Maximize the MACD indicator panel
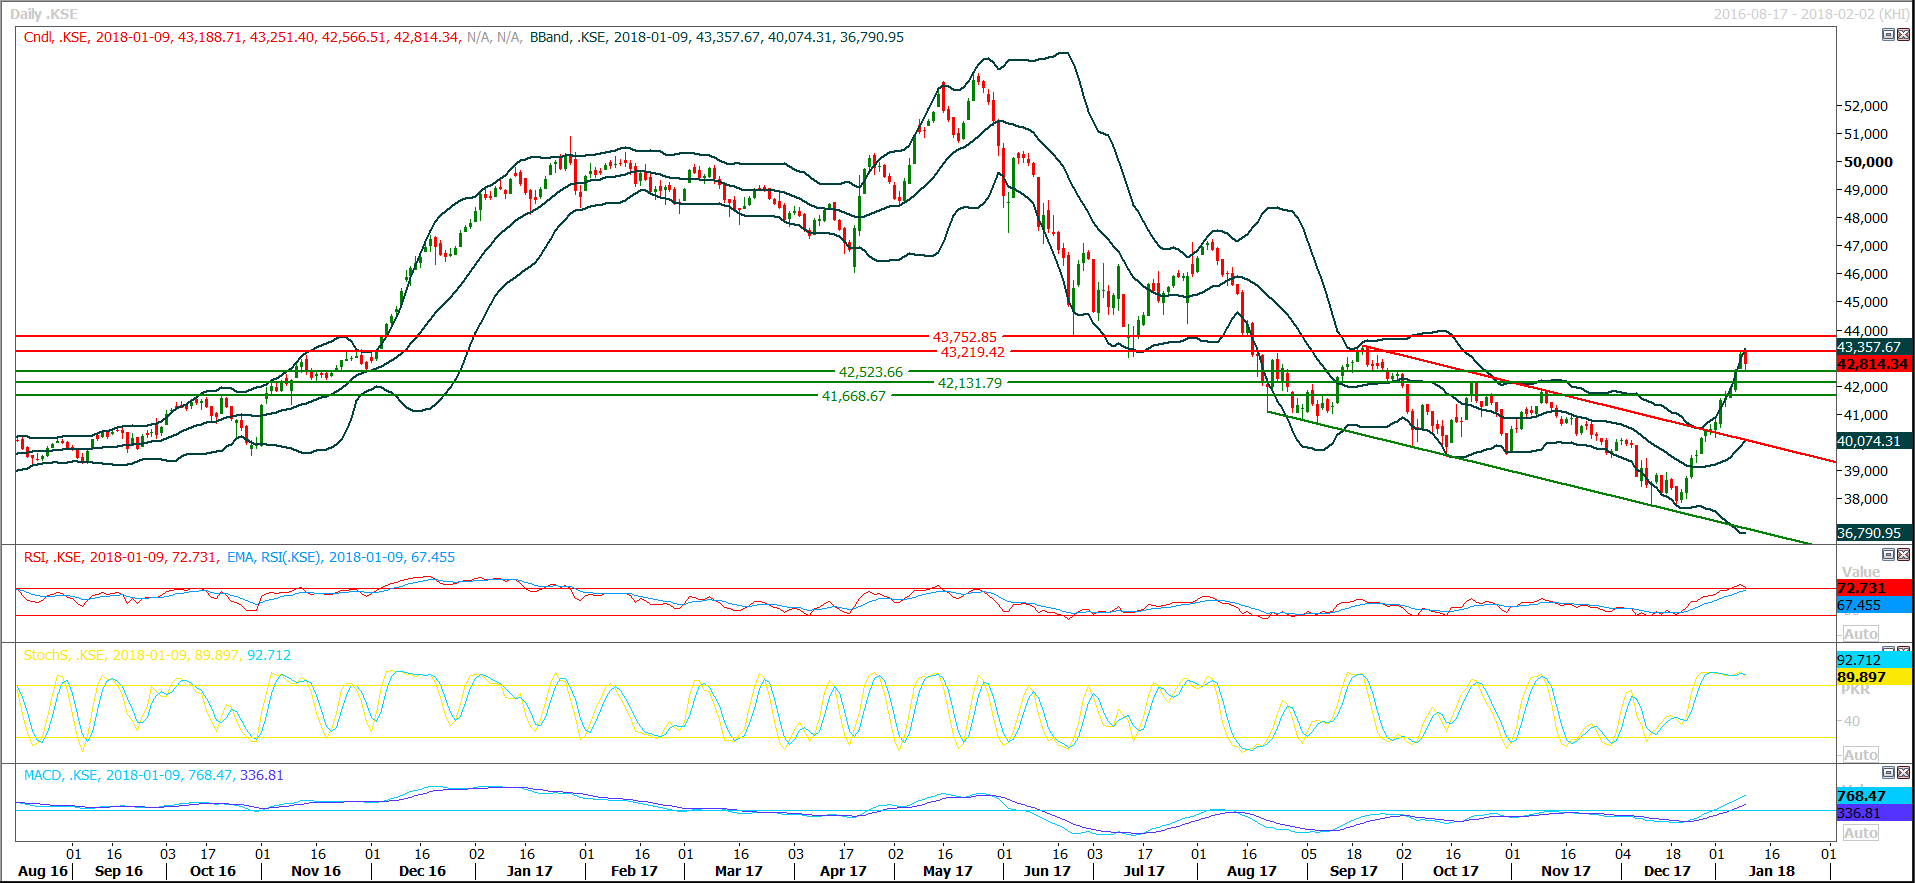This screenshot has height=883, width=1915. pyautogui.click(x=1888, y=772)
